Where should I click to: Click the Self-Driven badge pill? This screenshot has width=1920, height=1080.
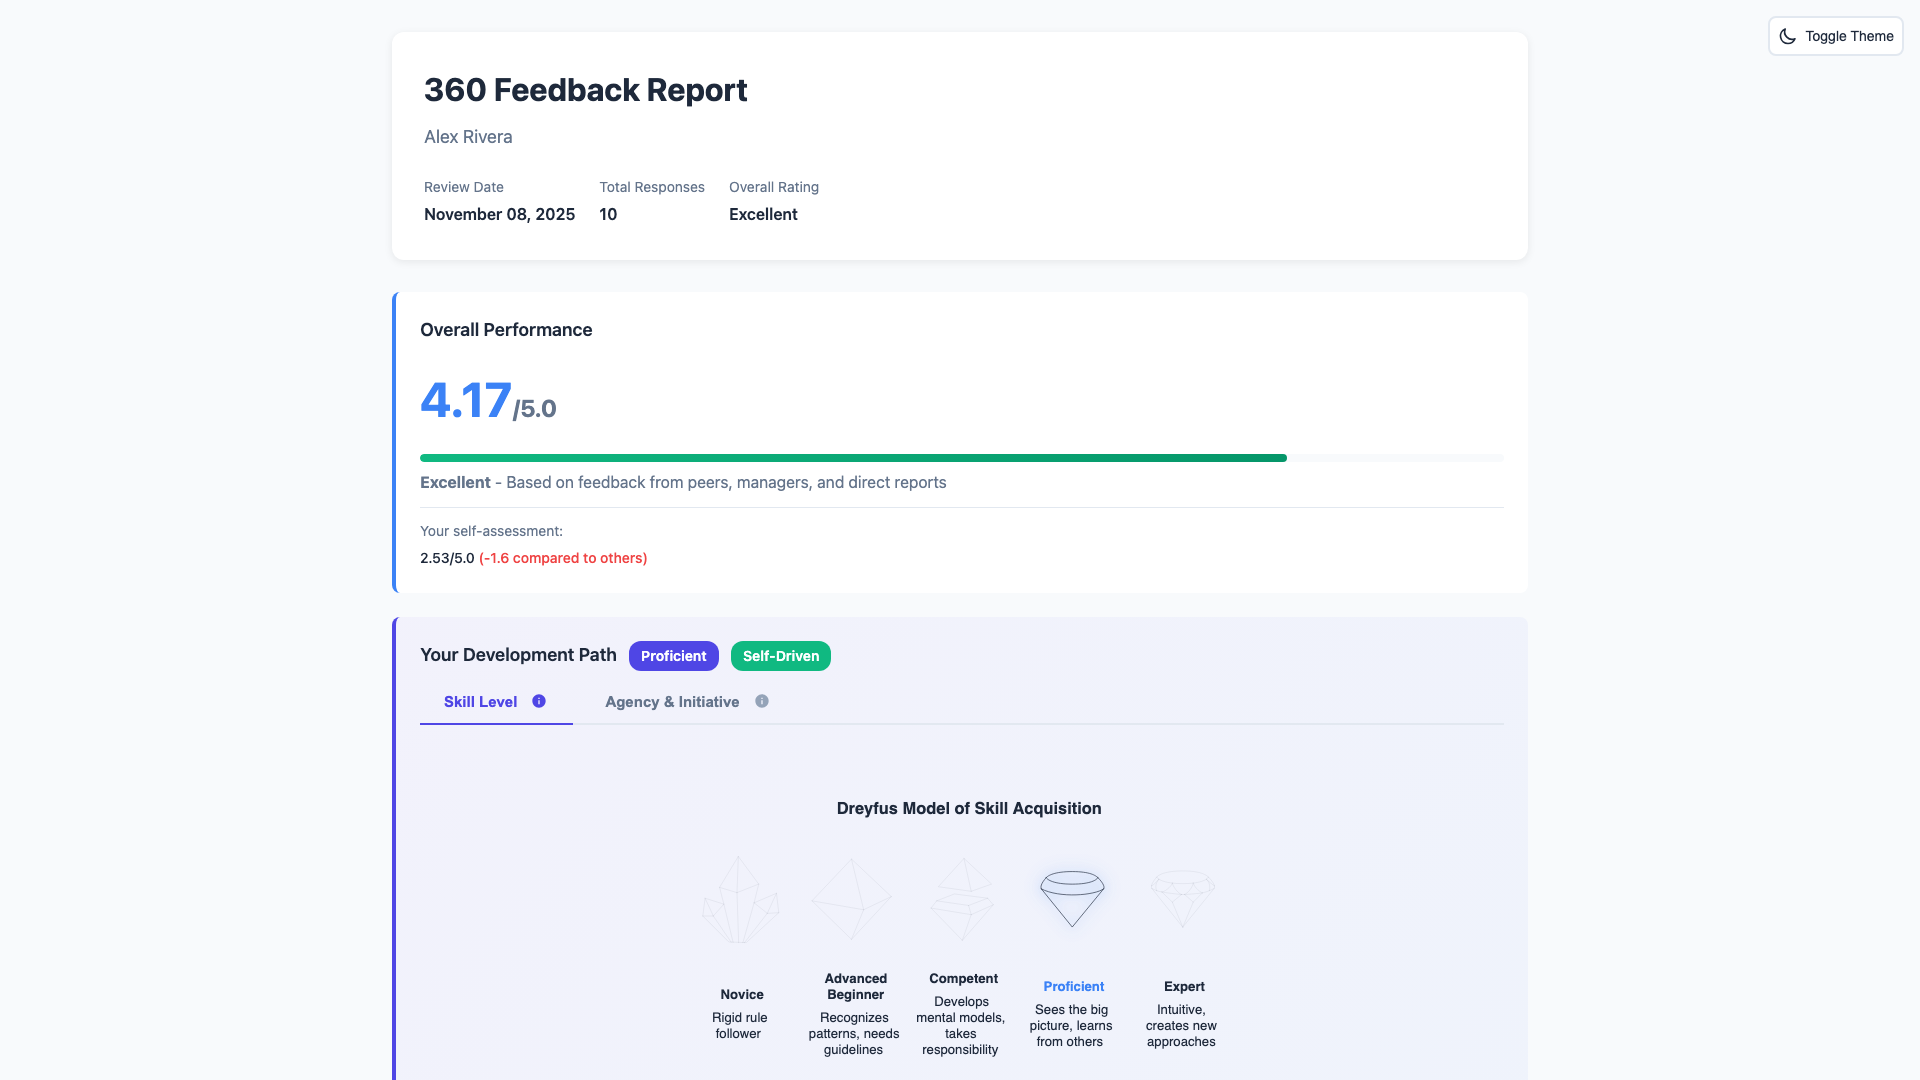pos(780,656)
